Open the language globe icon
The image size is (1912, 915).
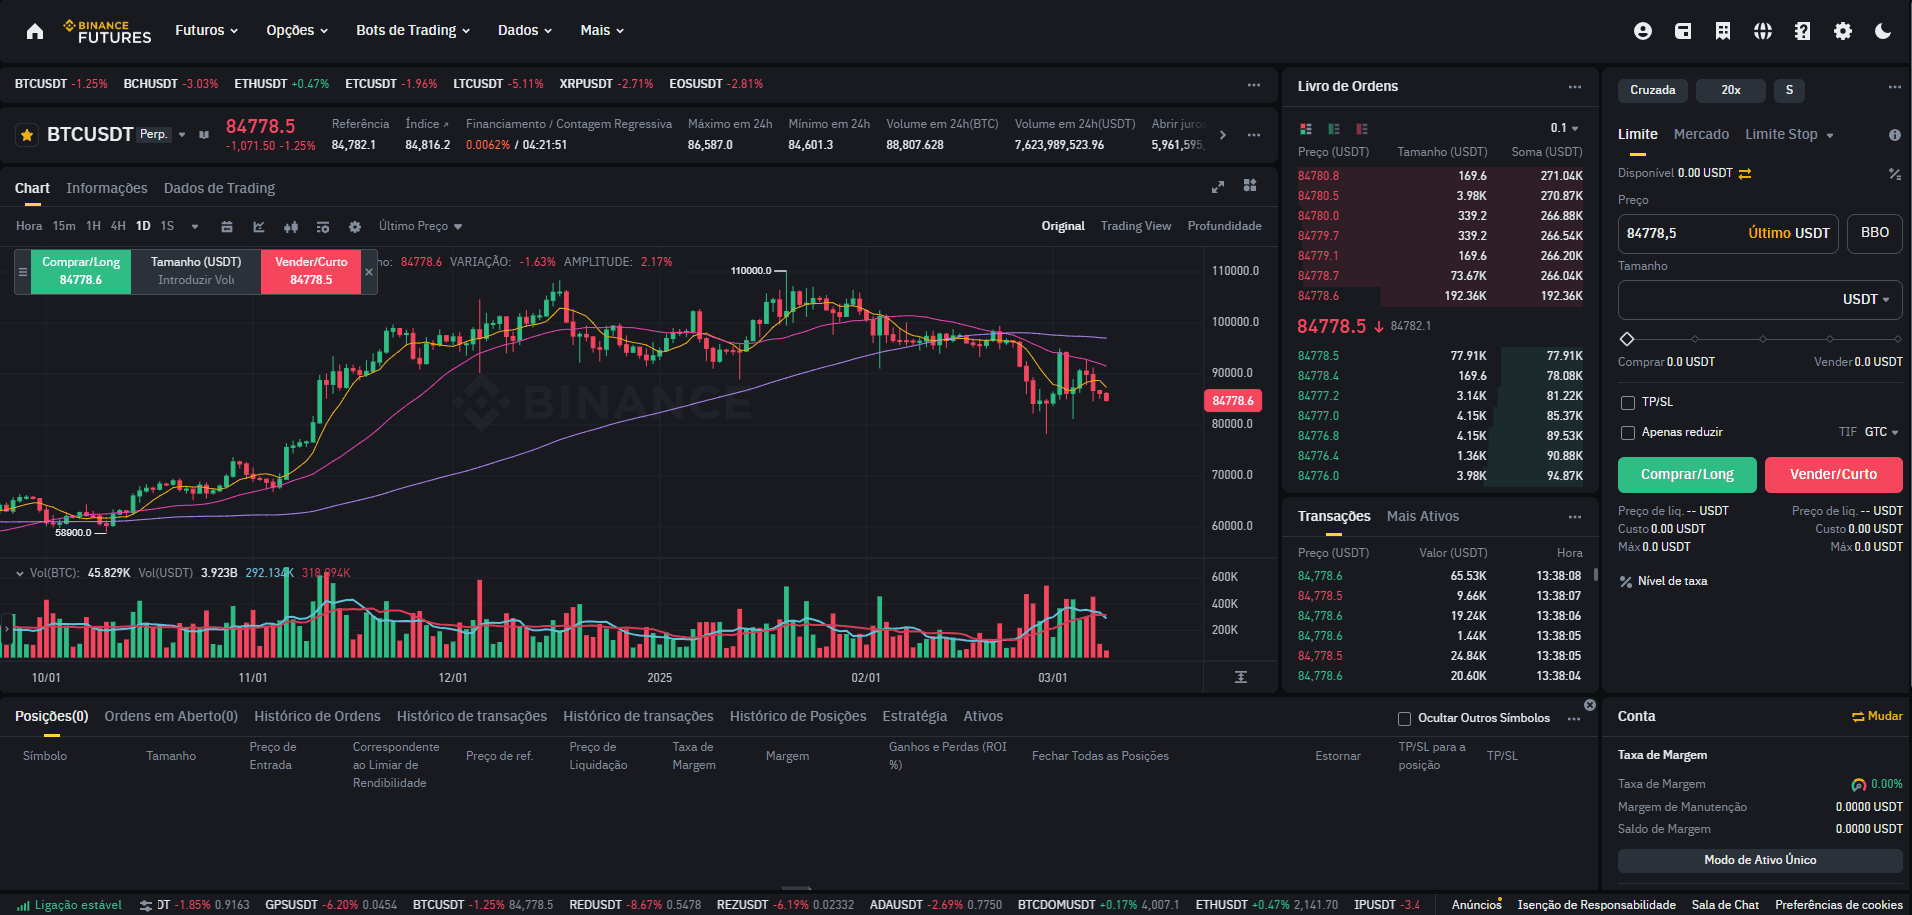click(x=1763, y=31)
